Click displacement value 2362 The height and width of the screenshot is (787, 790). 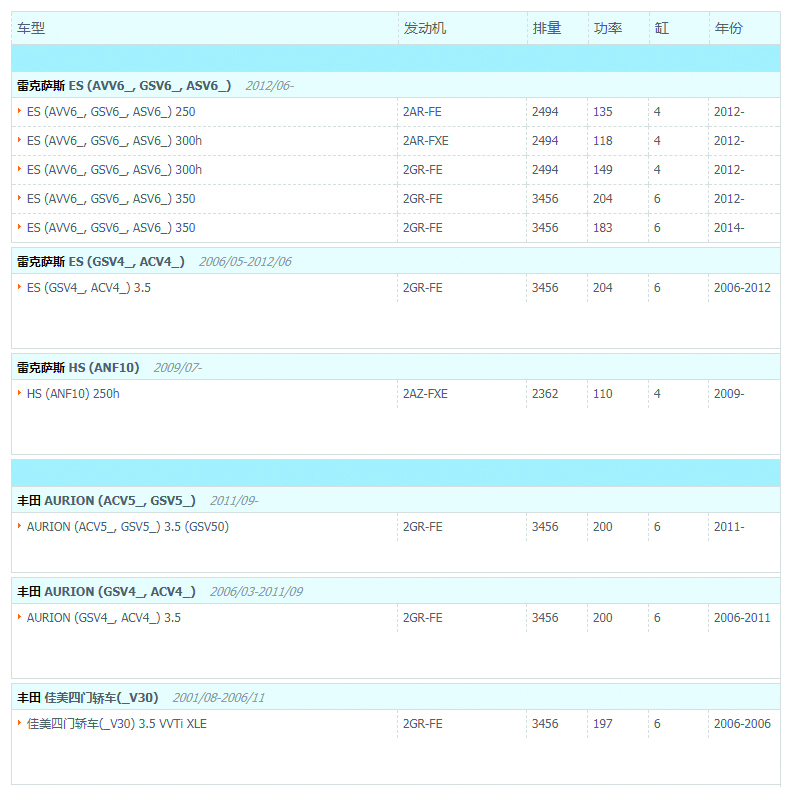coord(545,394)
